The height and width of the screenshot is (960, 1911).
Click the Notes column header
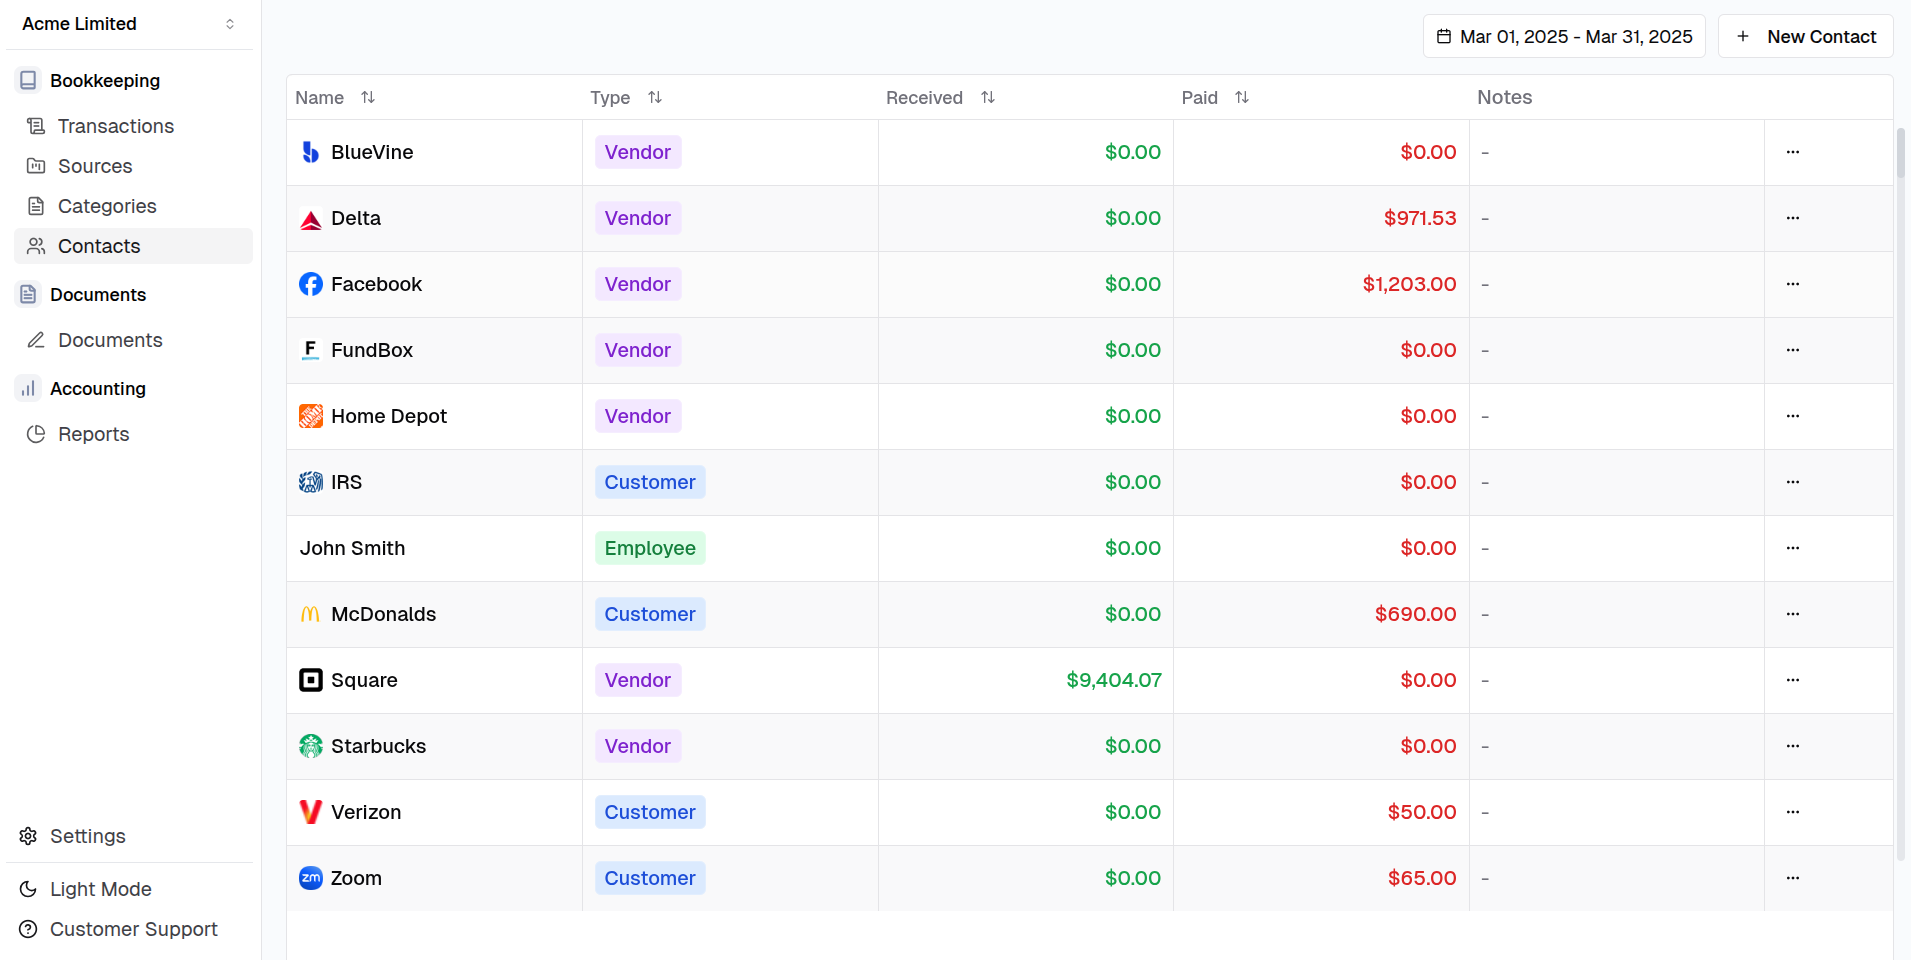[1505, 97]
